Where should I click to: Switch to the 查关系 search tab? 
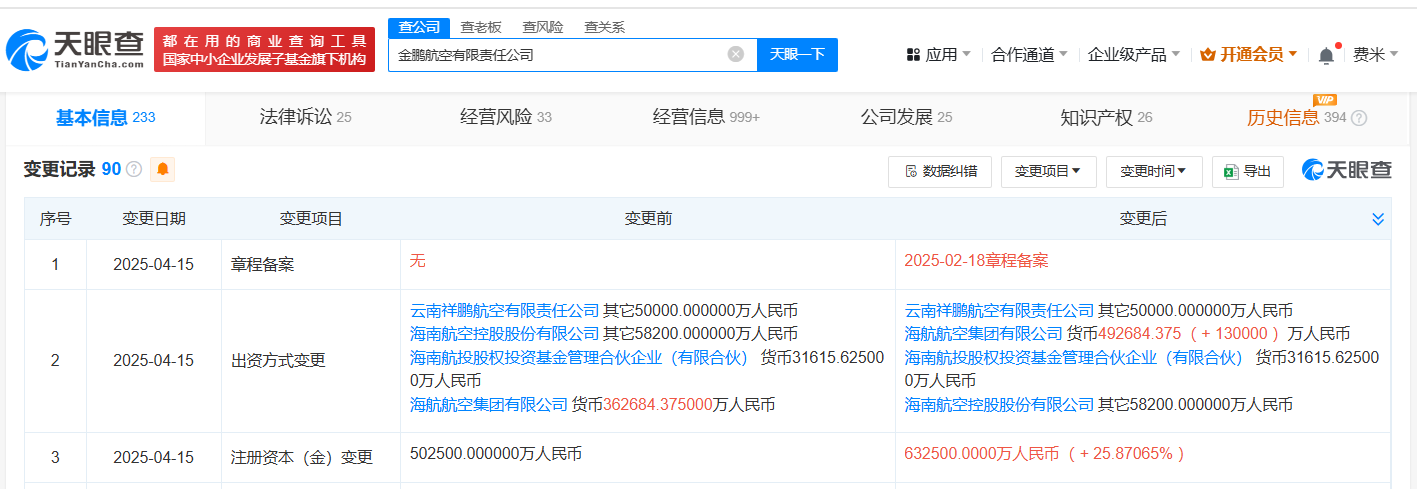[605, 27]
